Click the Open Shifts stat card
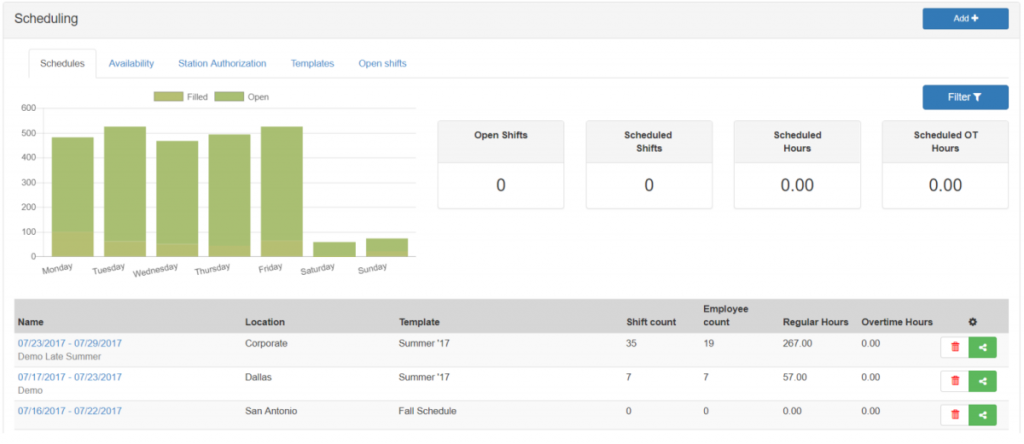This screenshot has height=444, width=1024. click(501, 165)
